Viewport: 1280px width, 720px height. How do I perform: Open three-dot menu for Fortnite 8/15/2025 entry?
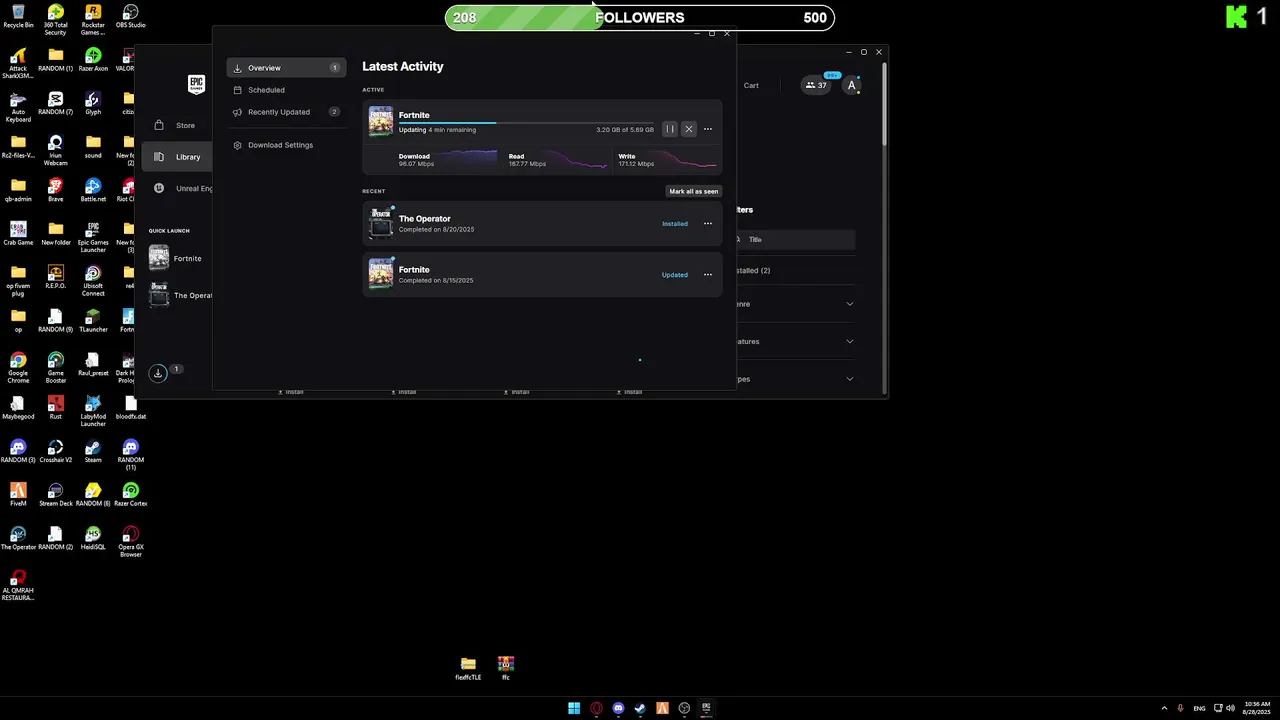(x=708, y=275)
